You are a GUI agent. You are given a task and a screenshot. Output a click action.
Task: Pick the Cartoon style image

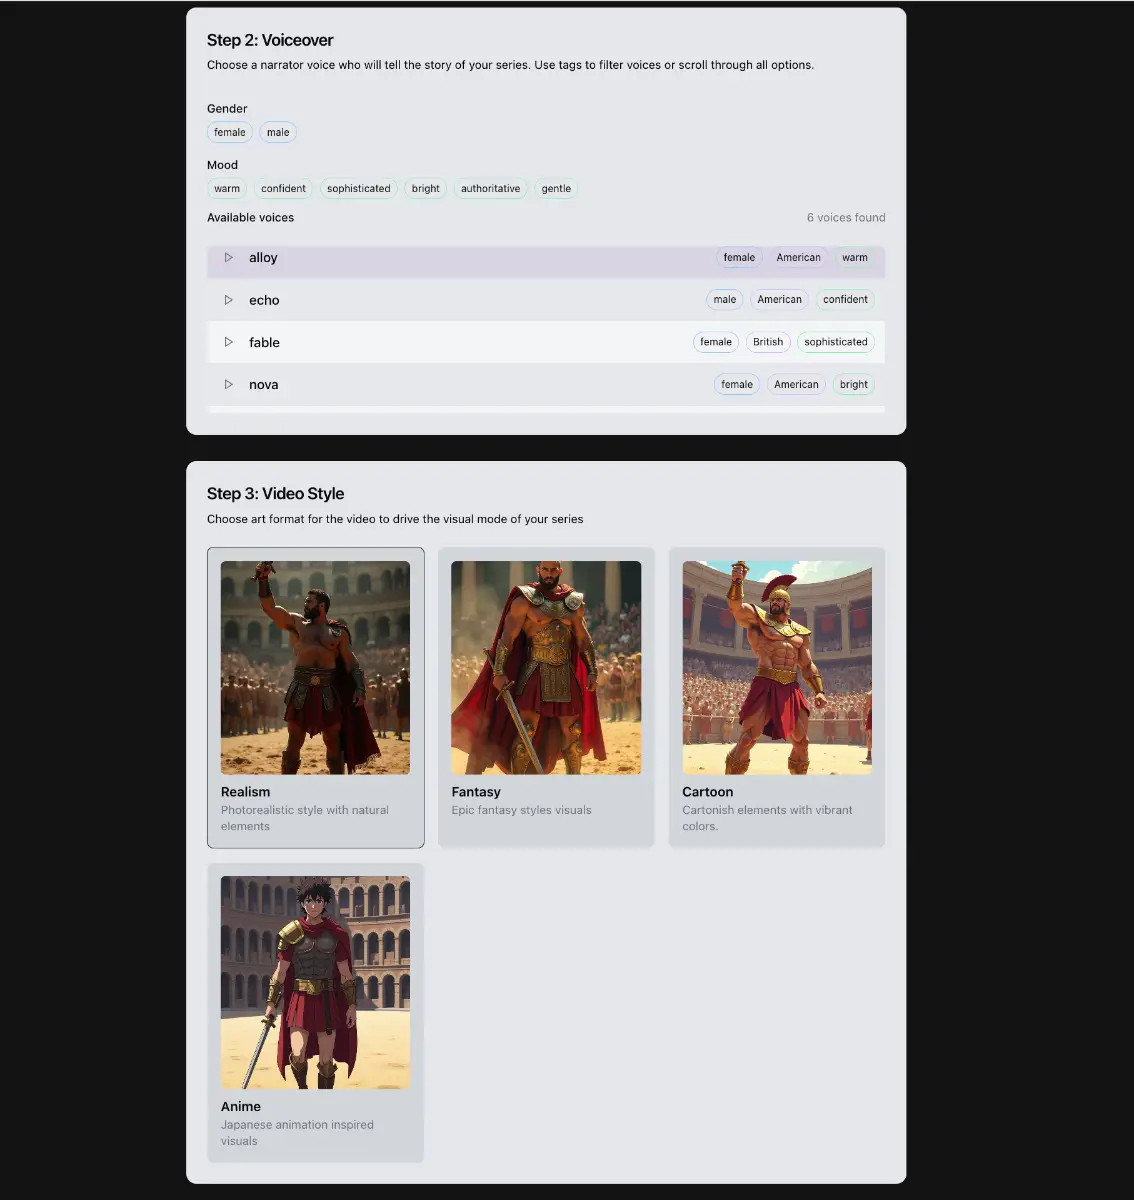click(x=777, y=668)
